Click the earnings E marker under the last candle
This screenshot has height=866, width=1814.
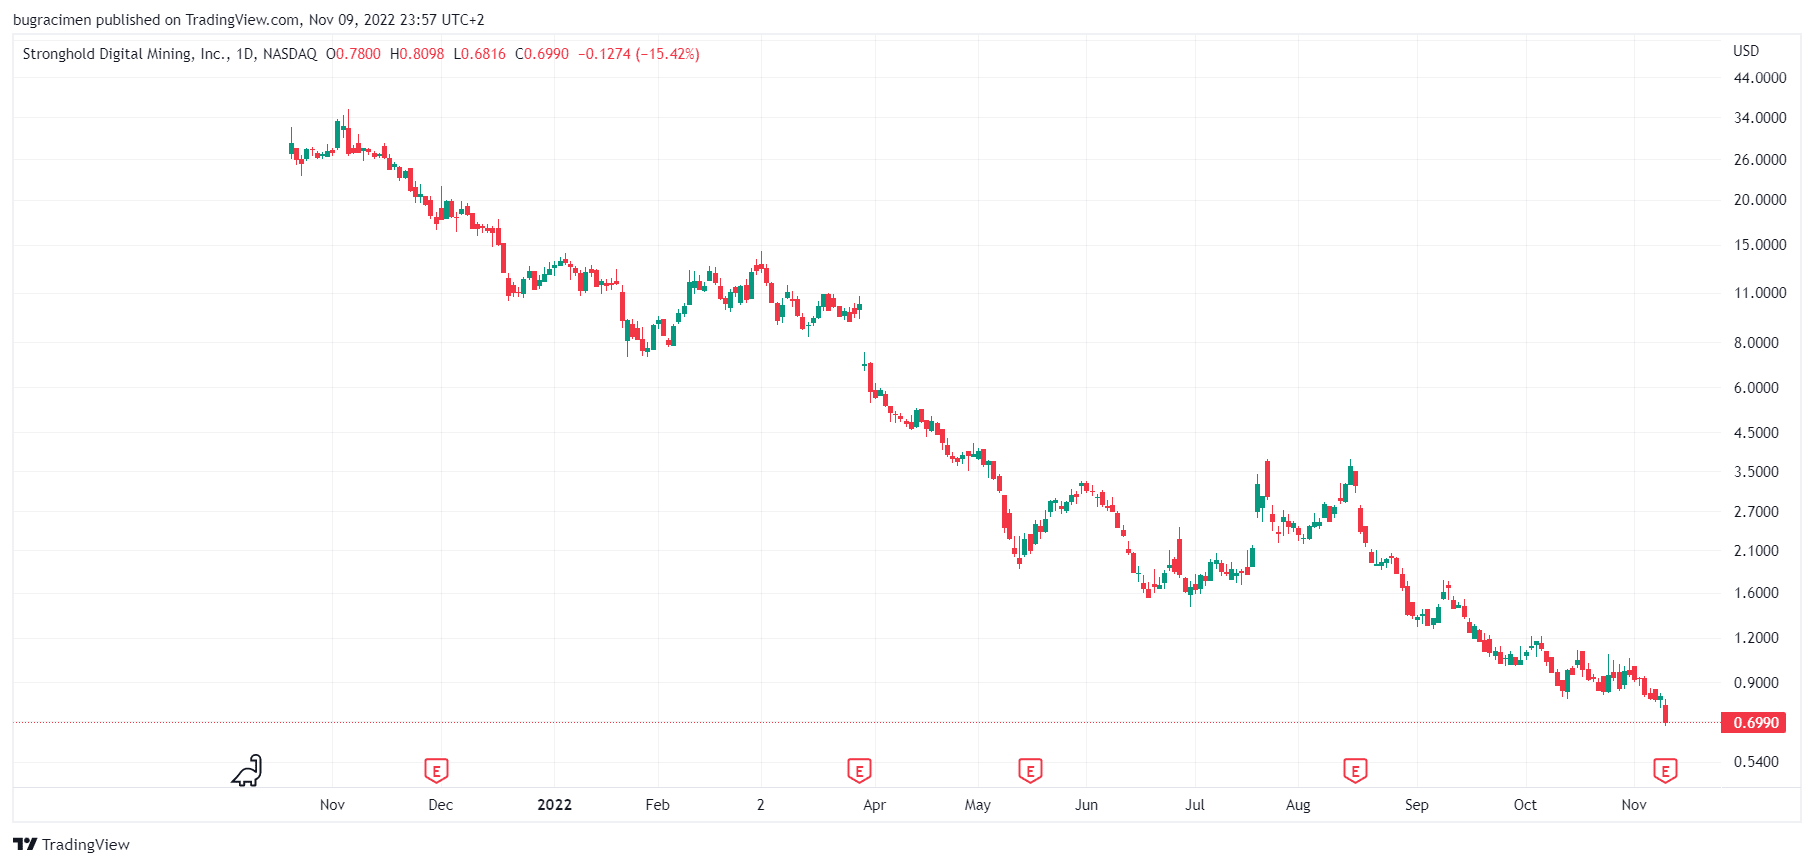pos(1665,771)
